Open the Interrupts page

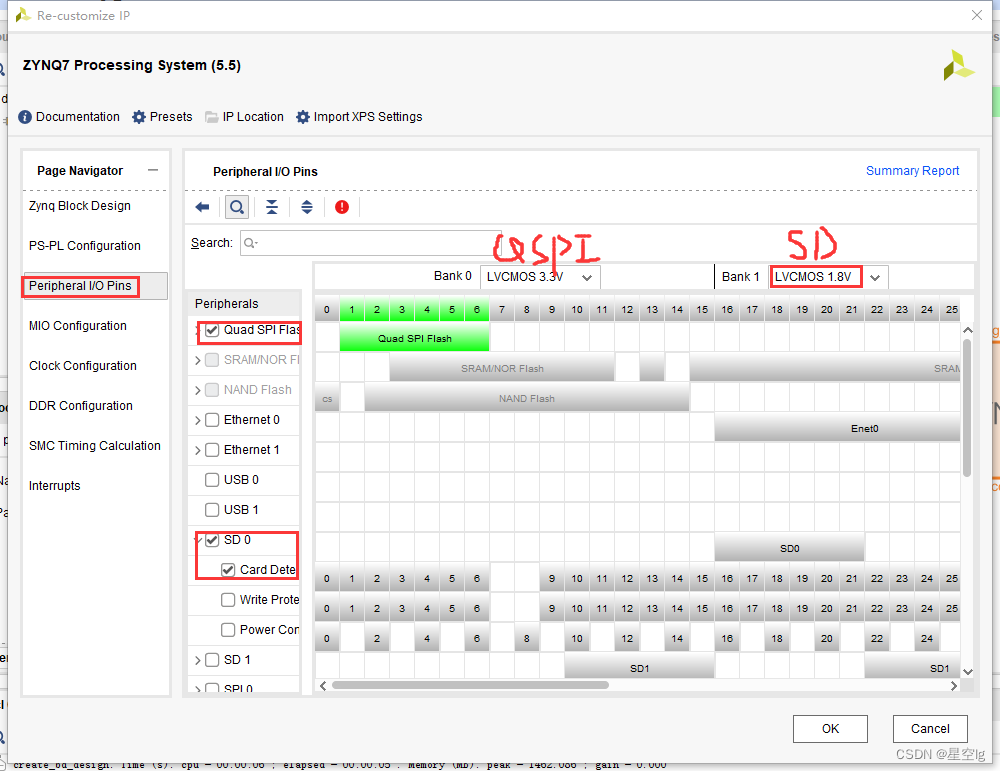point(55,486)
